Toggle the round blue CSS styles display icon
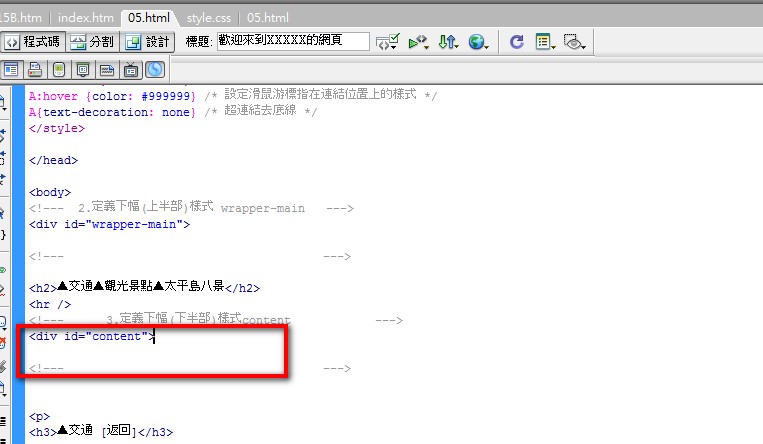The image size is (763, 444). coord(155,69)
